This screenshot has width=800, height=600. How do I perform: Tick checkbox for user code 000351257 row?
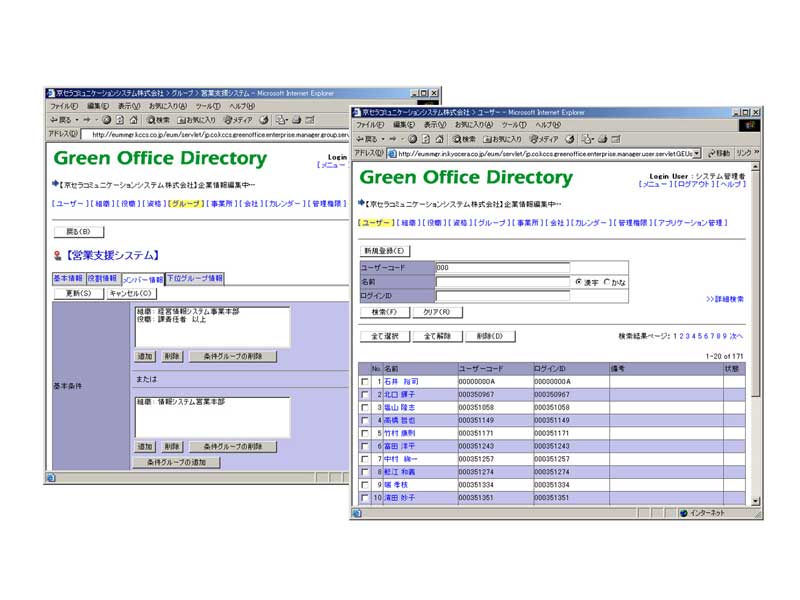[x=365, y=459]
